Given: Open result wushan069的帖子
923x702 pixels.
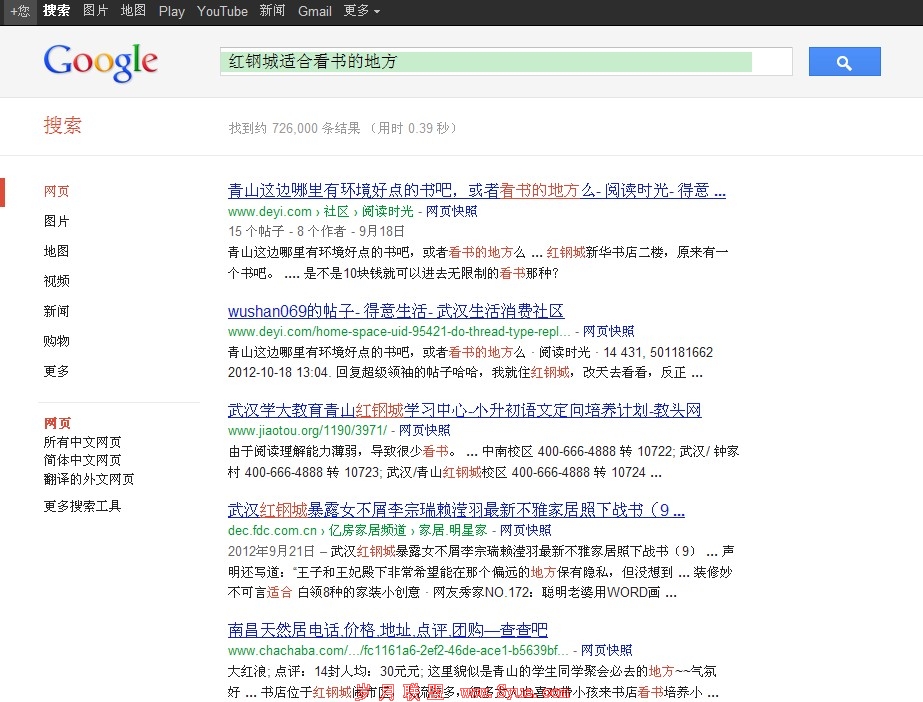Looking at the screenshot, I should [396, 311].
